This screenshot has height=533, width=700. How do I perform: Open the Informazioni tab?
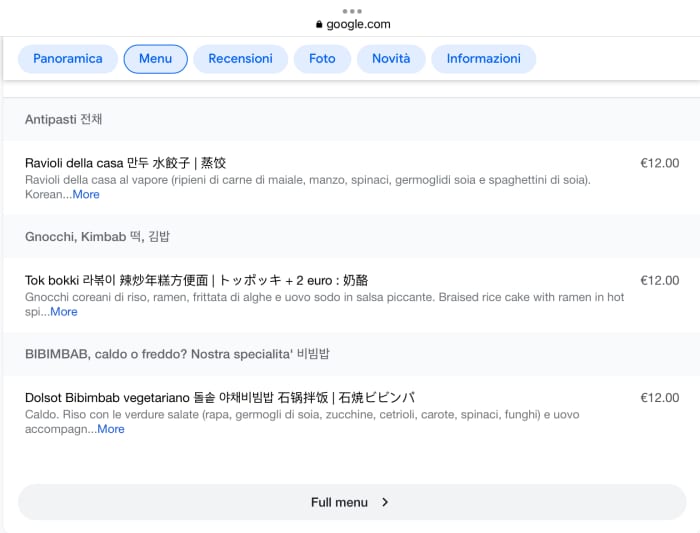click(x=483, y=59)
